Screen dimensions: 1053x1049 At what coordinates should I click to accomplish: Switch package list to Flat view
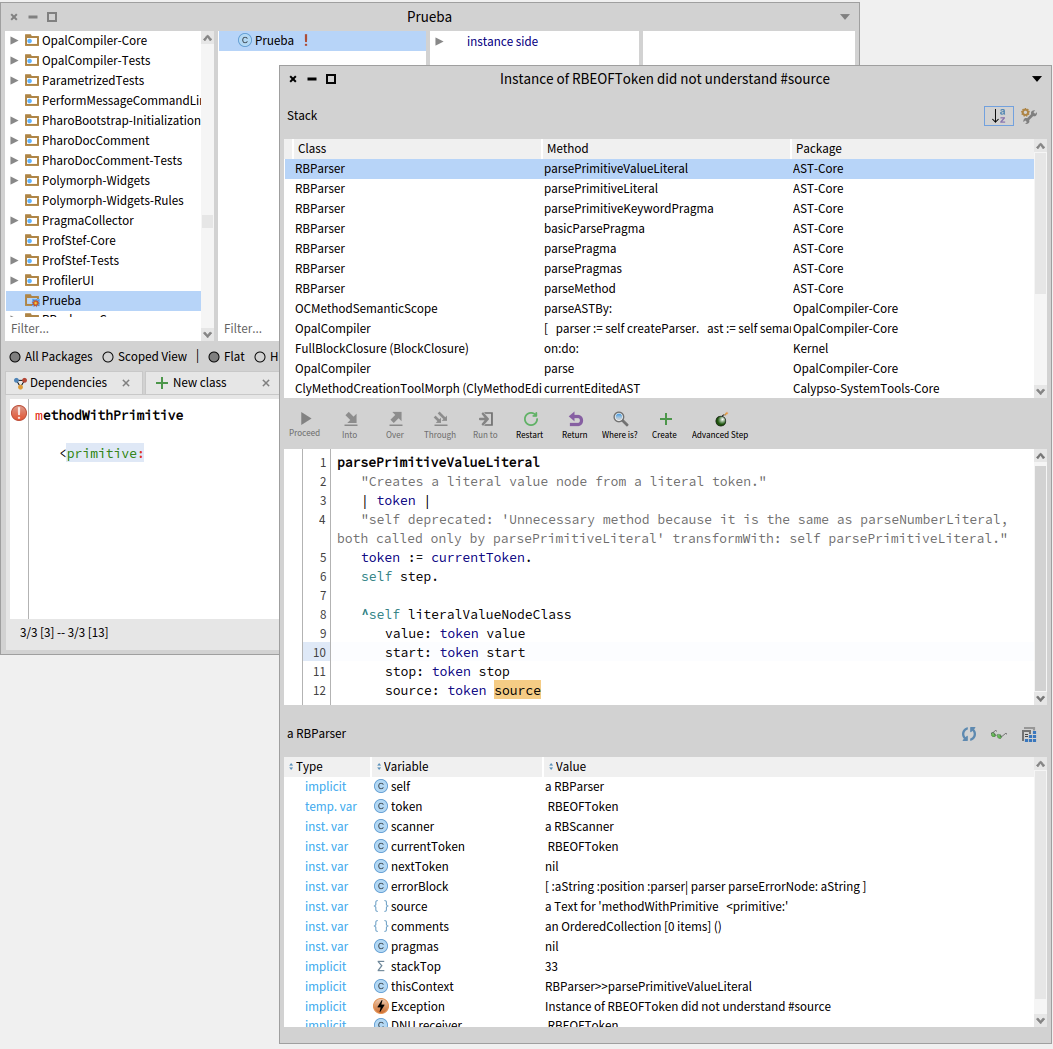click(215, 356)
